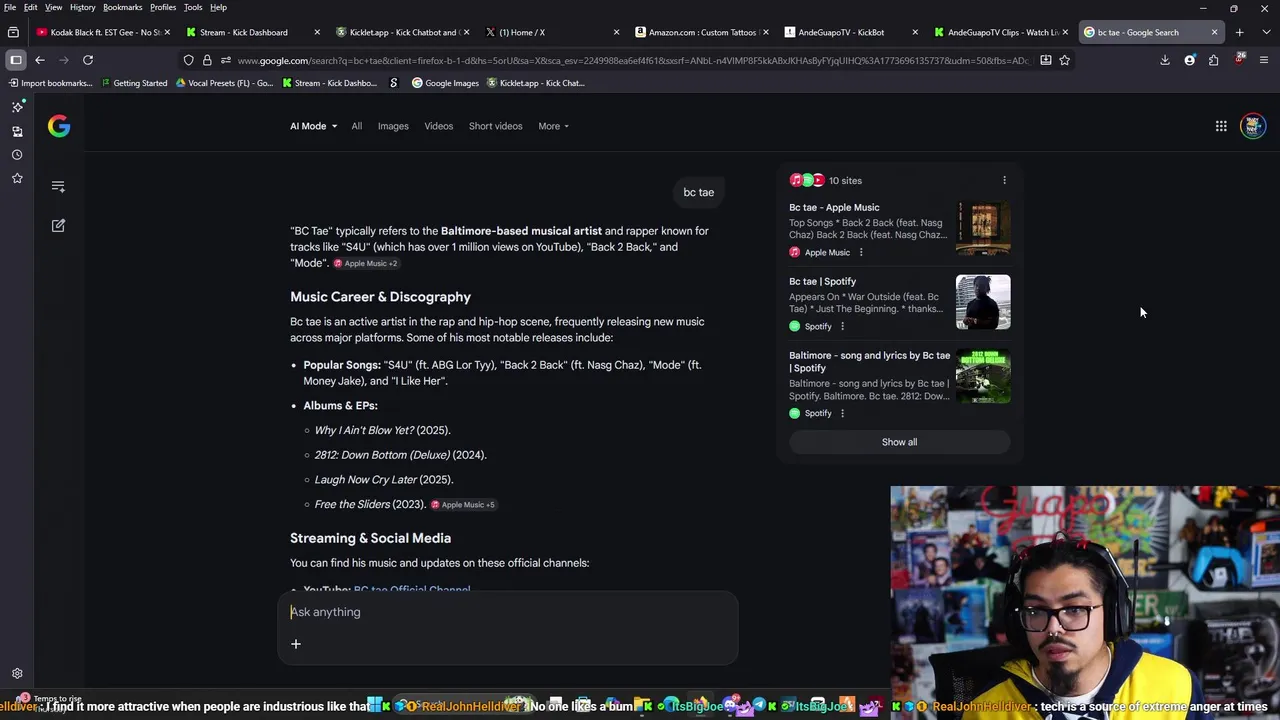Switch to the Videos results tab

tap(438, 126)
